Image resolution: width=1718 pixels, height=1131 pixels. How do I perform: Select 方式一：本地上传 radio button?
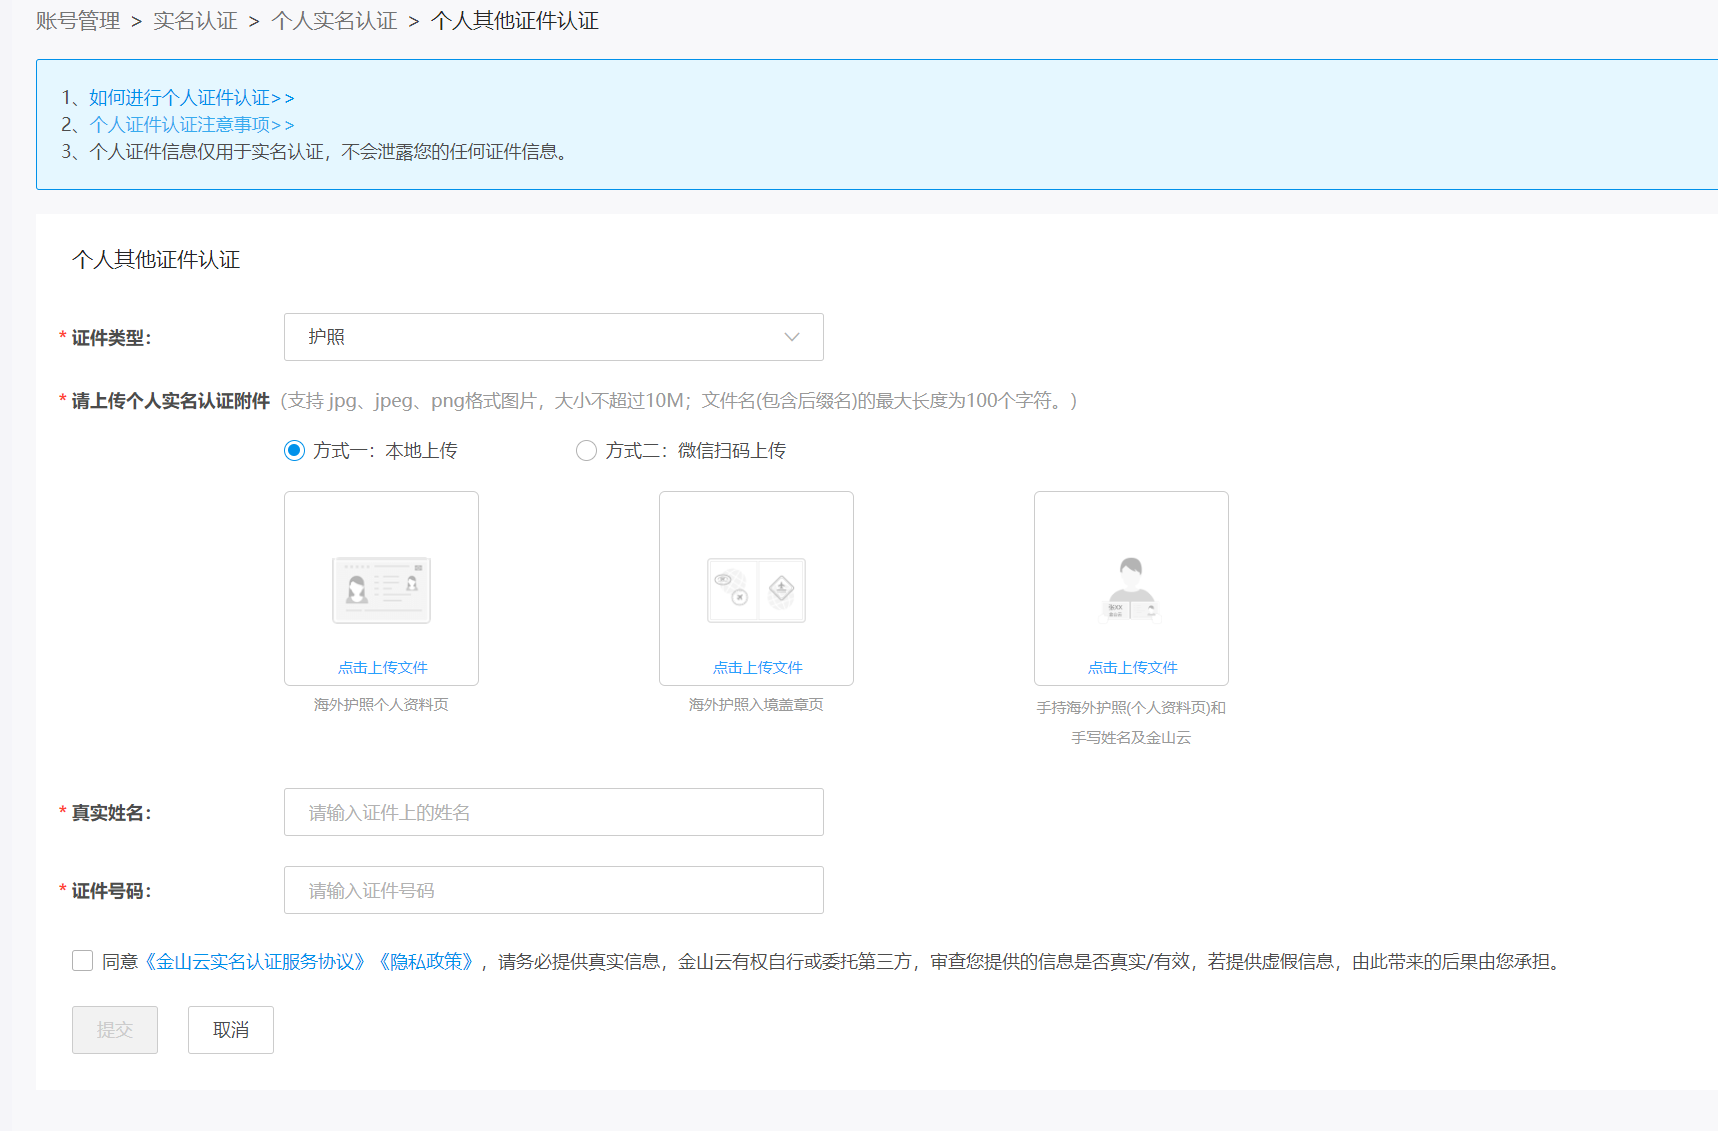[294, 451]
